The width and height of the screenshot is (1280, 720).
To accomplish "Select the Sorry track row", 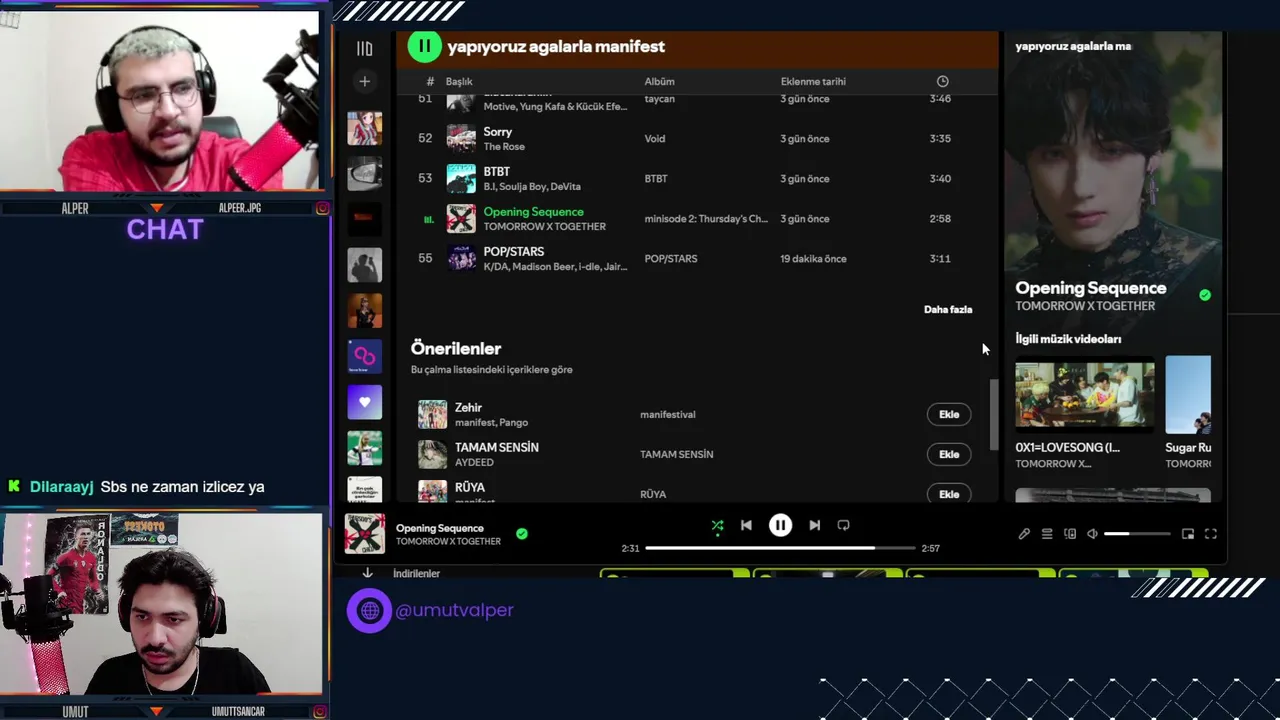I will [x=697, y=138].
